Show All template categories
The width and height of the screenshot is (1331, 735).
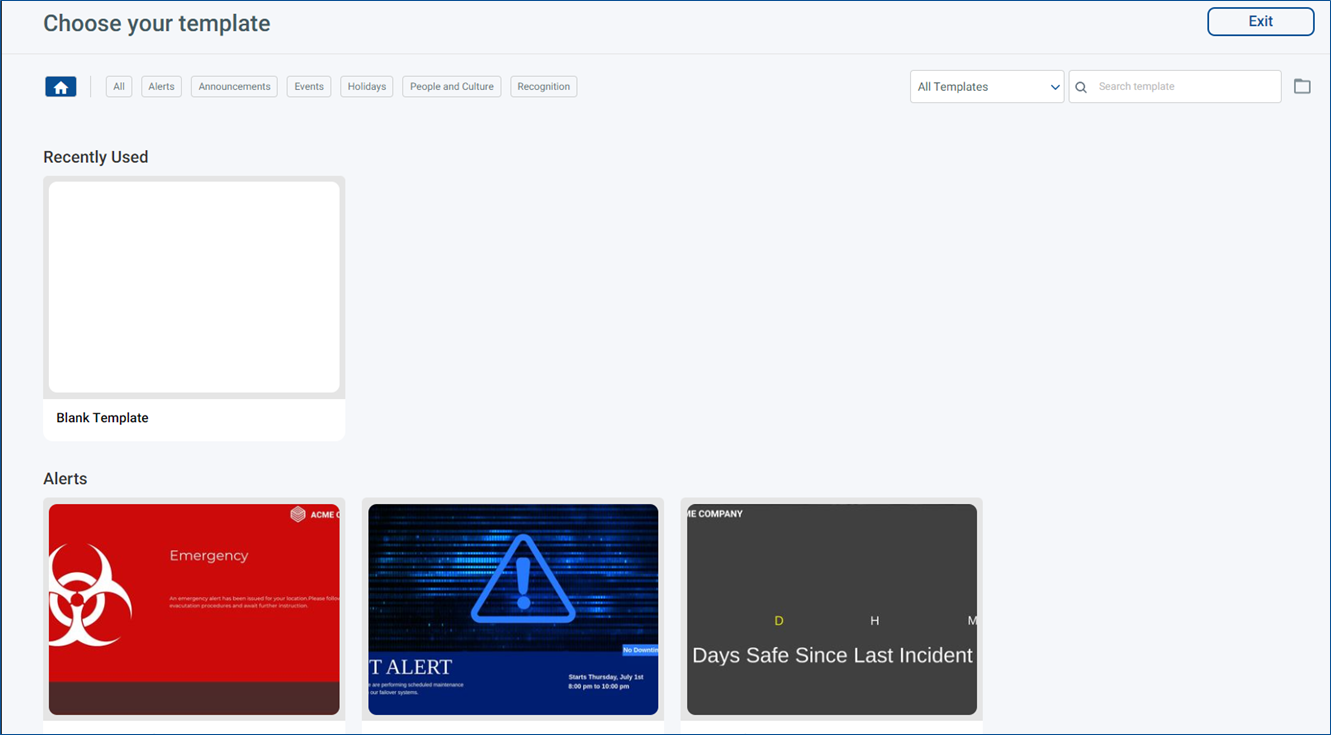pos(119,87)
